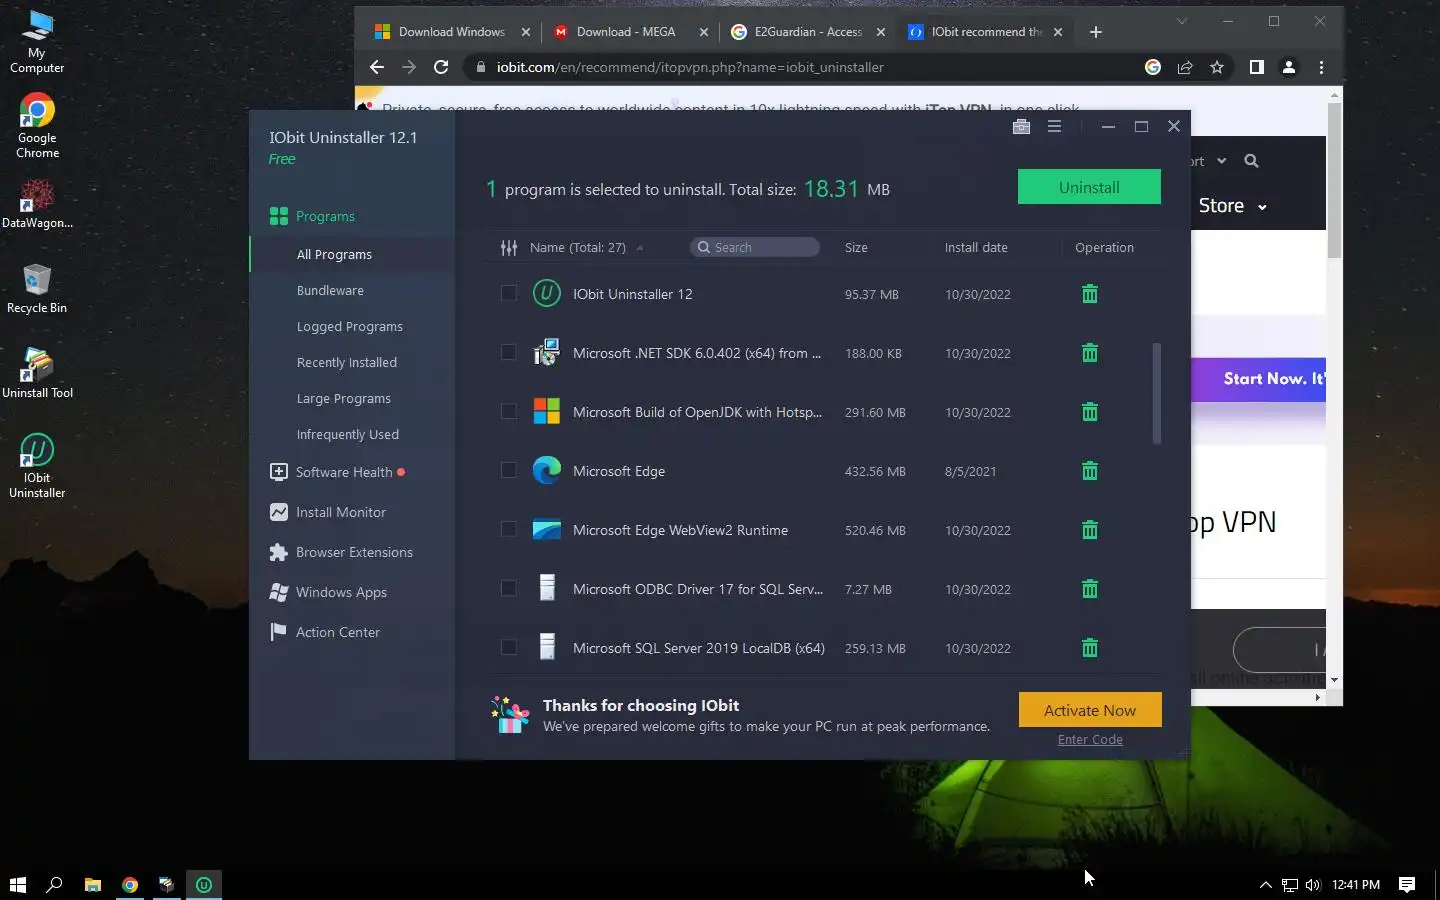Tick the checkbox for Microsoft .NET SDK 6.0.402
Viewport: 1440px width, 900px height.
click(509, 352)
